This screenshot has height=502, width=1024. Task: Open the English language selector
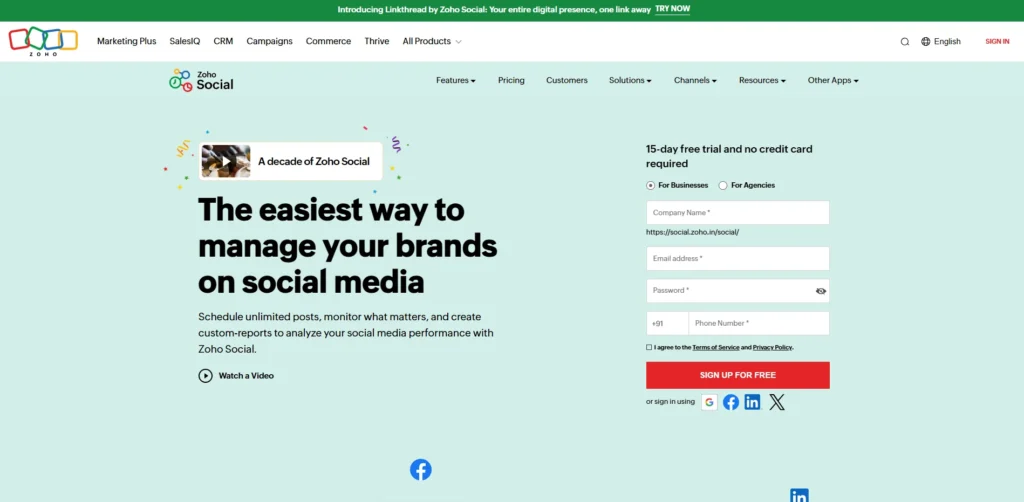click(947, 41)
